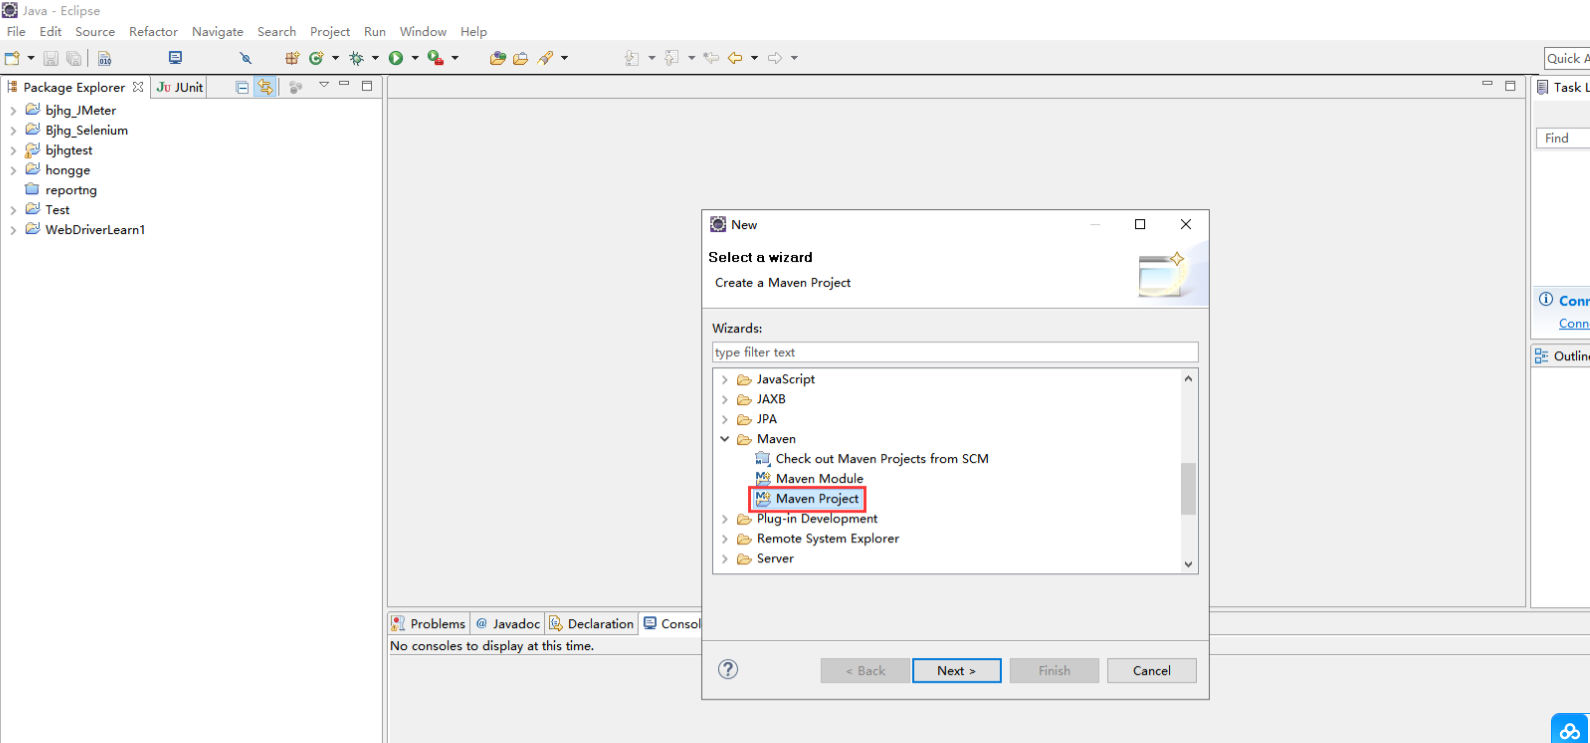This screenshot has height=743, width=1590.
Task: Click the Focus on Active Task icon
Action: click(296, 87)
